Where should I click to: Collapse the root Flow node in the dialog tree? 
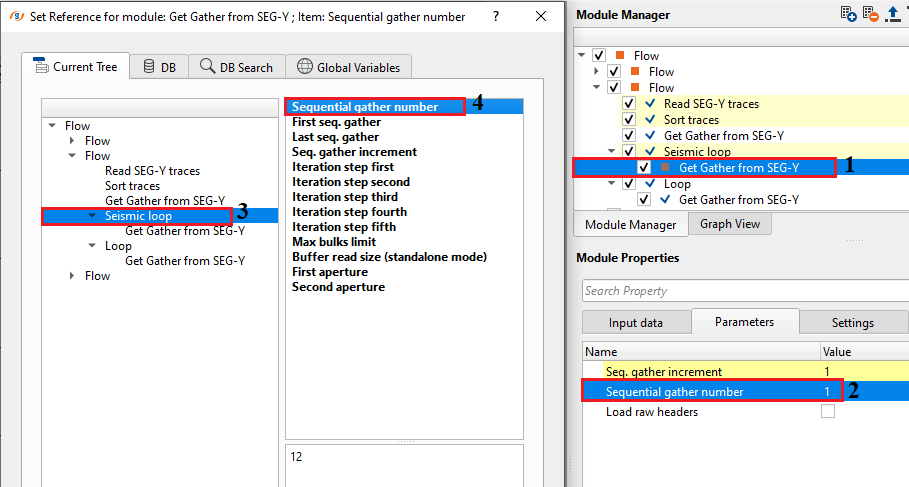pyautogui.click(x=52, y=125)
